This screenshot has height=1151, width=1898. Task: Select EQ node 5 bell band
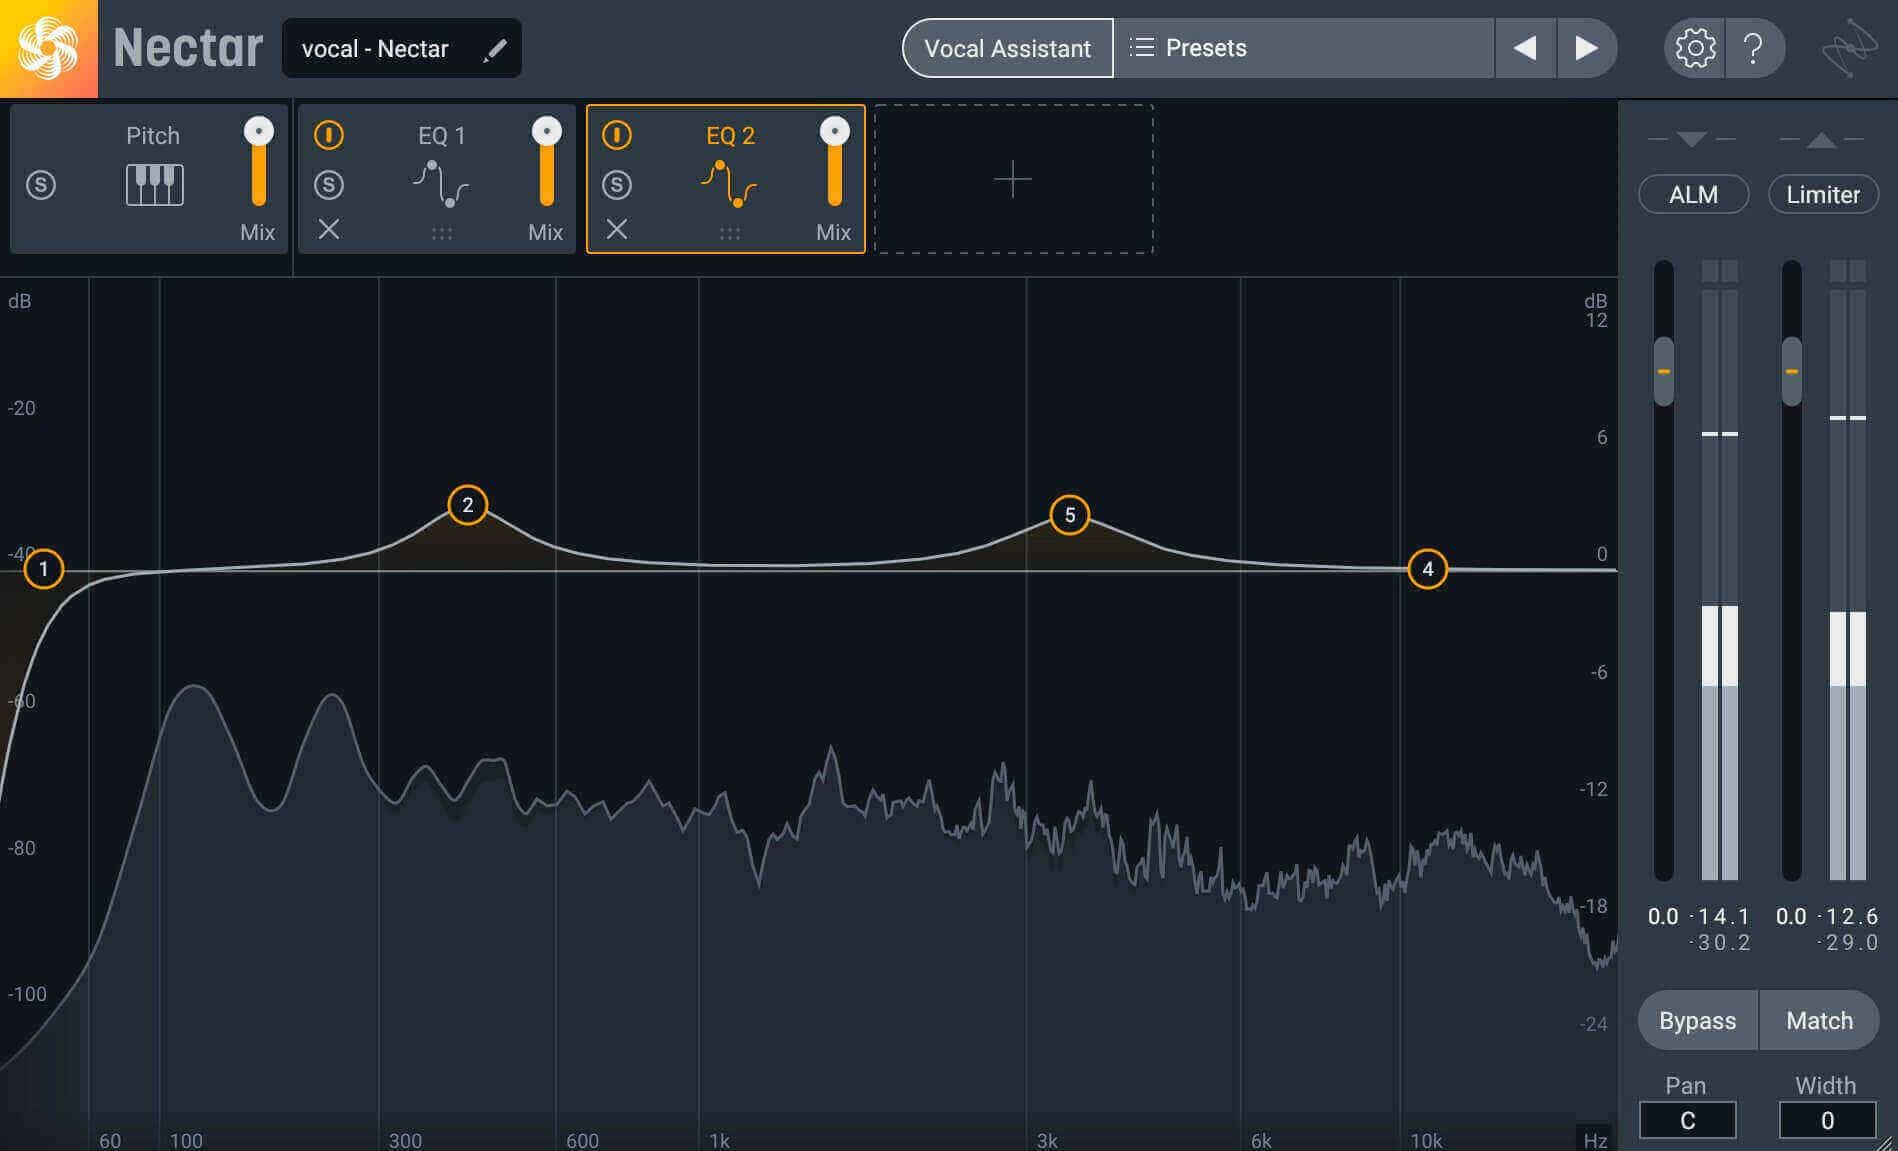click(1070, 515)
